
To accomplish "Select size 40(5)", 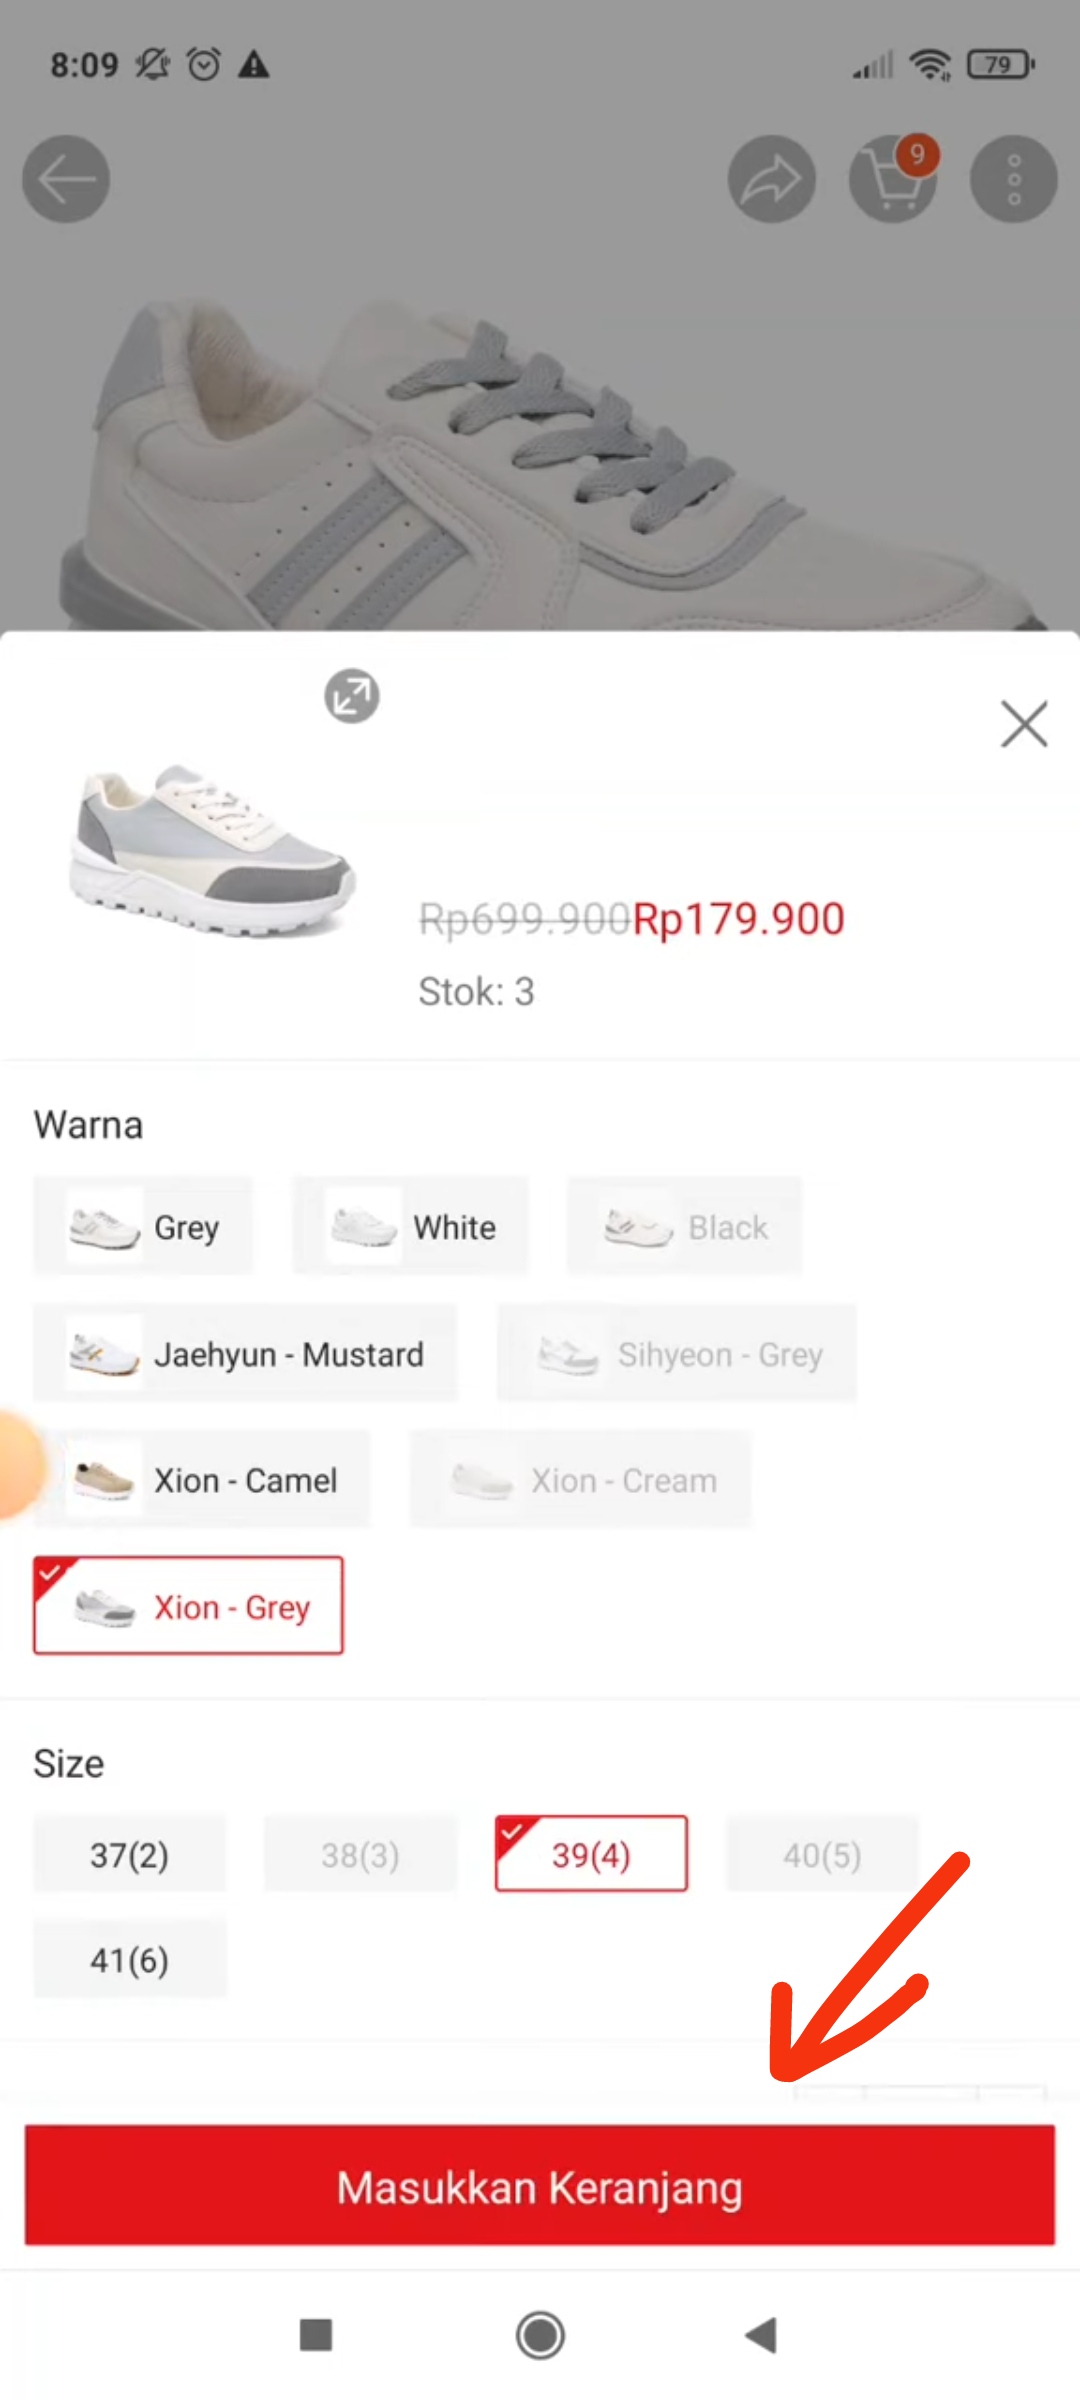I will tap(820, 1853).
